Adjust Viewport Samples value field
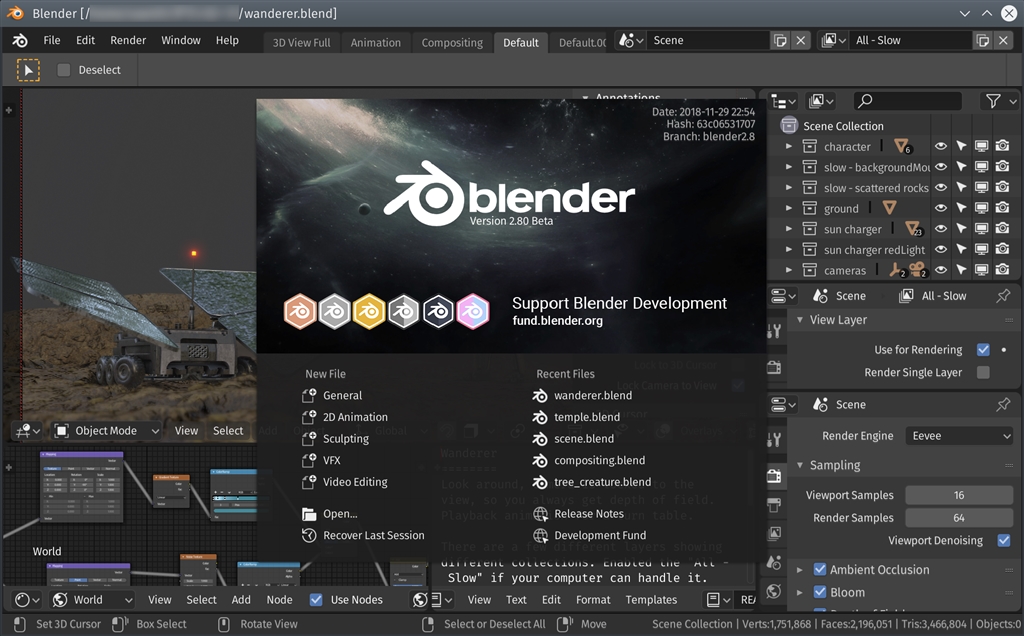Image resolution: width=1024 pixels, height=636 pixels. coord(959,496)
